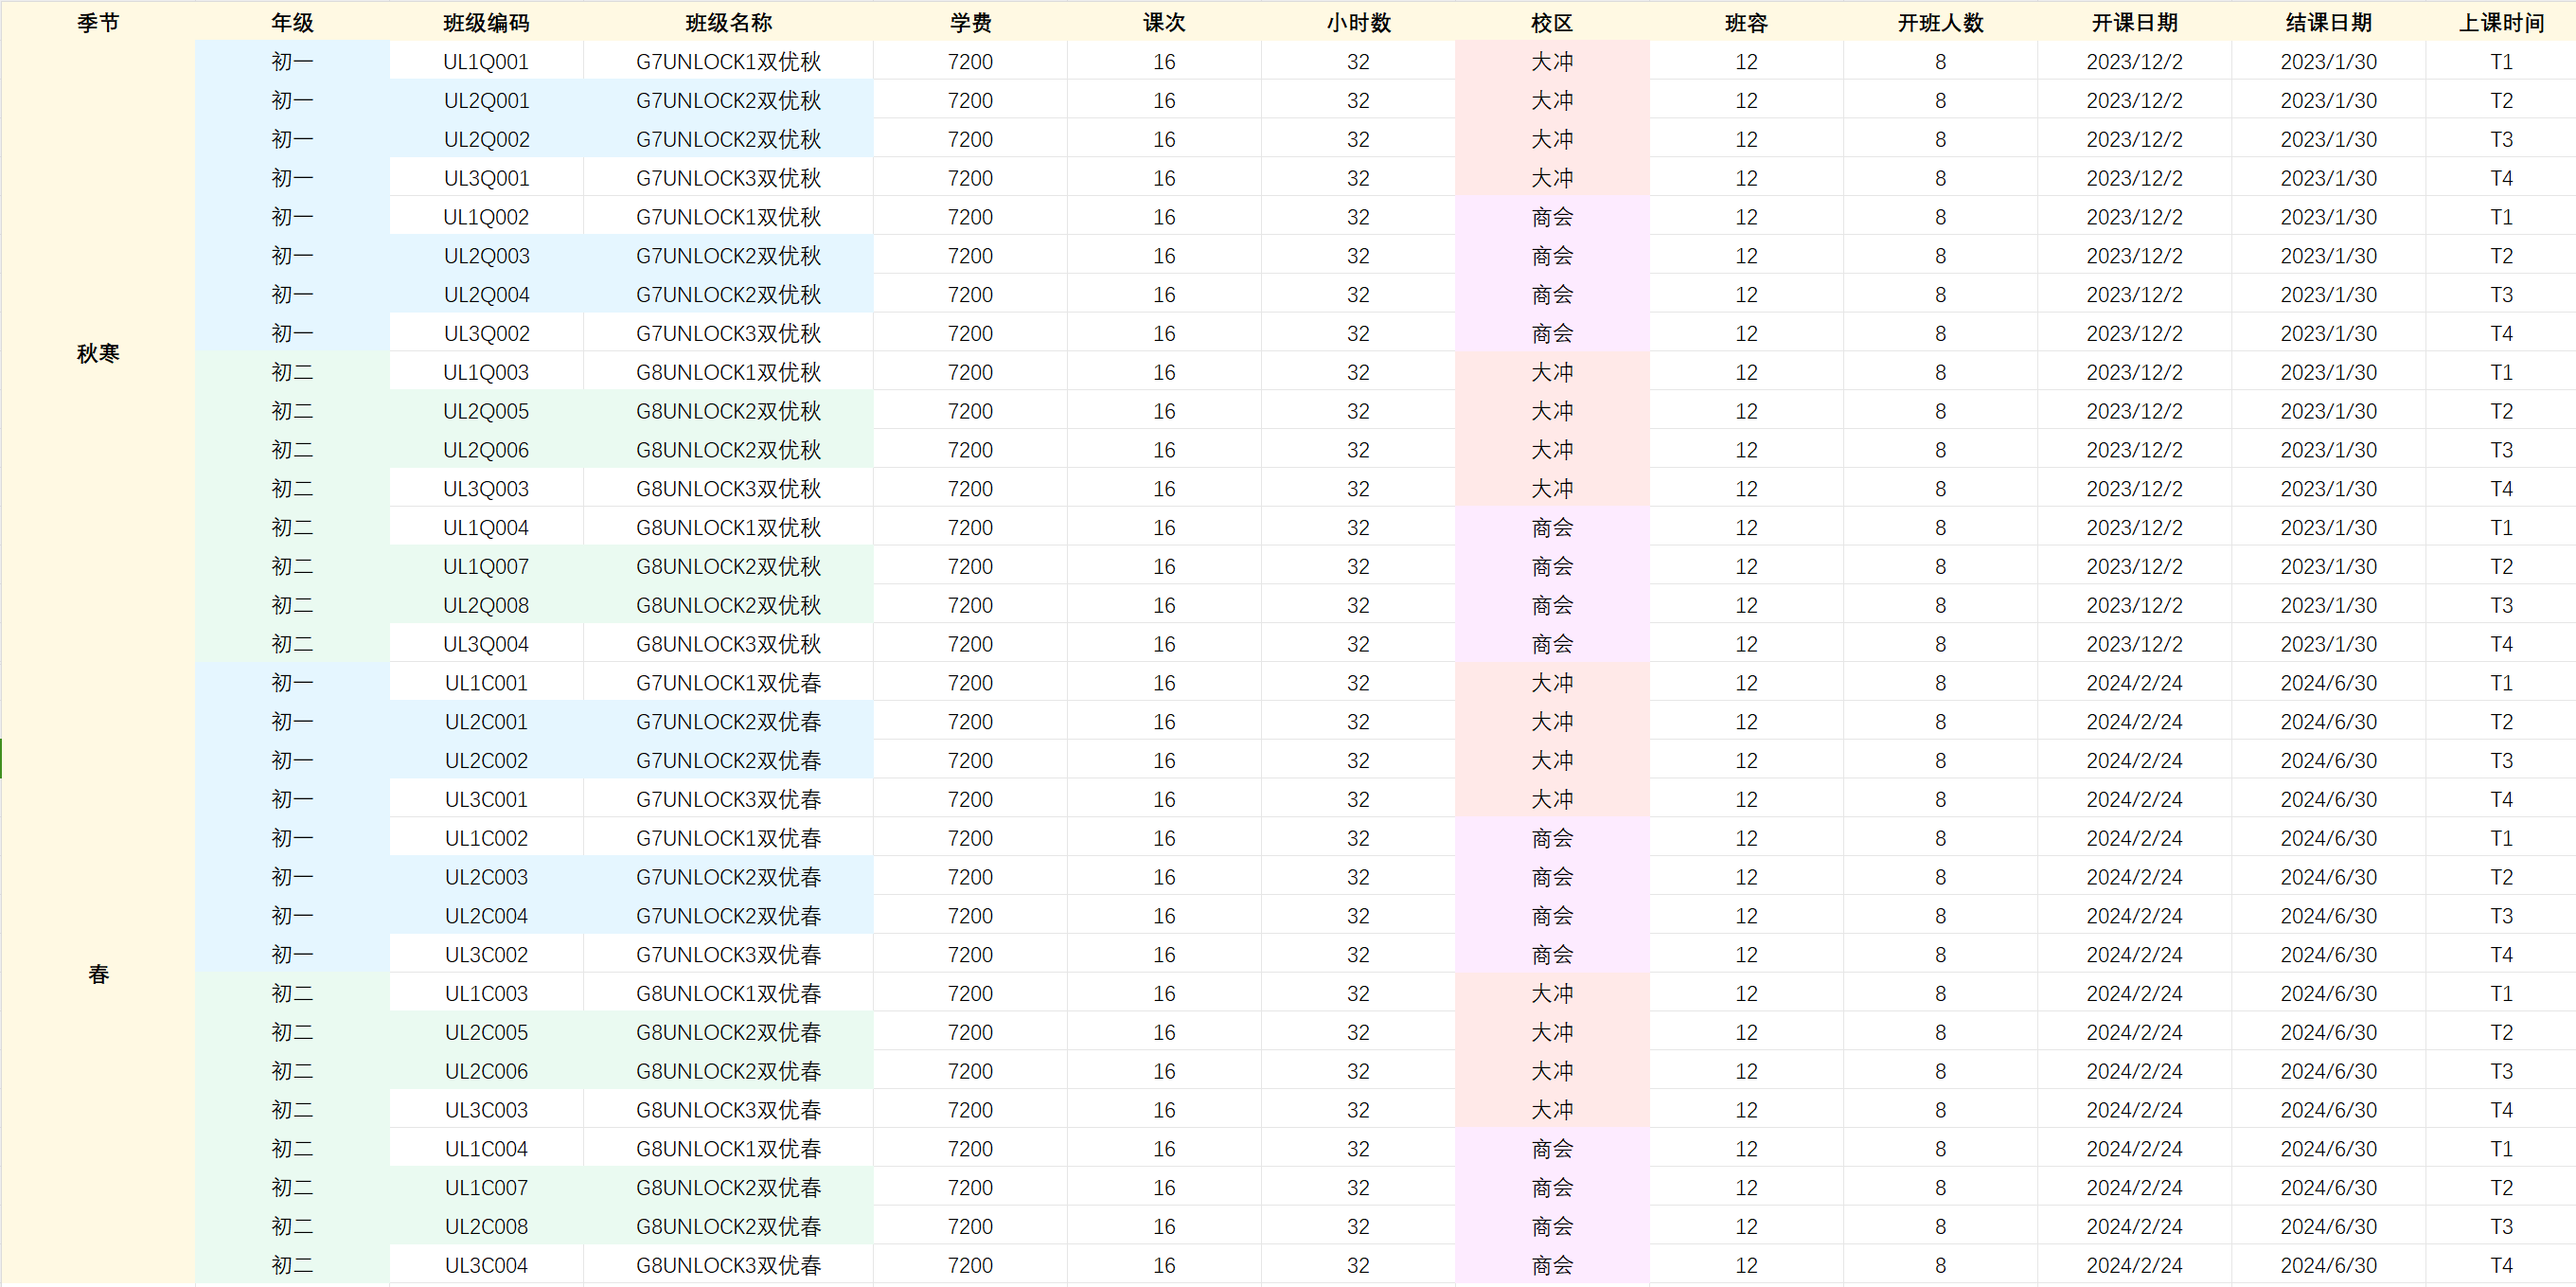Screen dimensions: 2576x1287
Task: Select class code cell UL2C008
Action: coord(486,1226)
